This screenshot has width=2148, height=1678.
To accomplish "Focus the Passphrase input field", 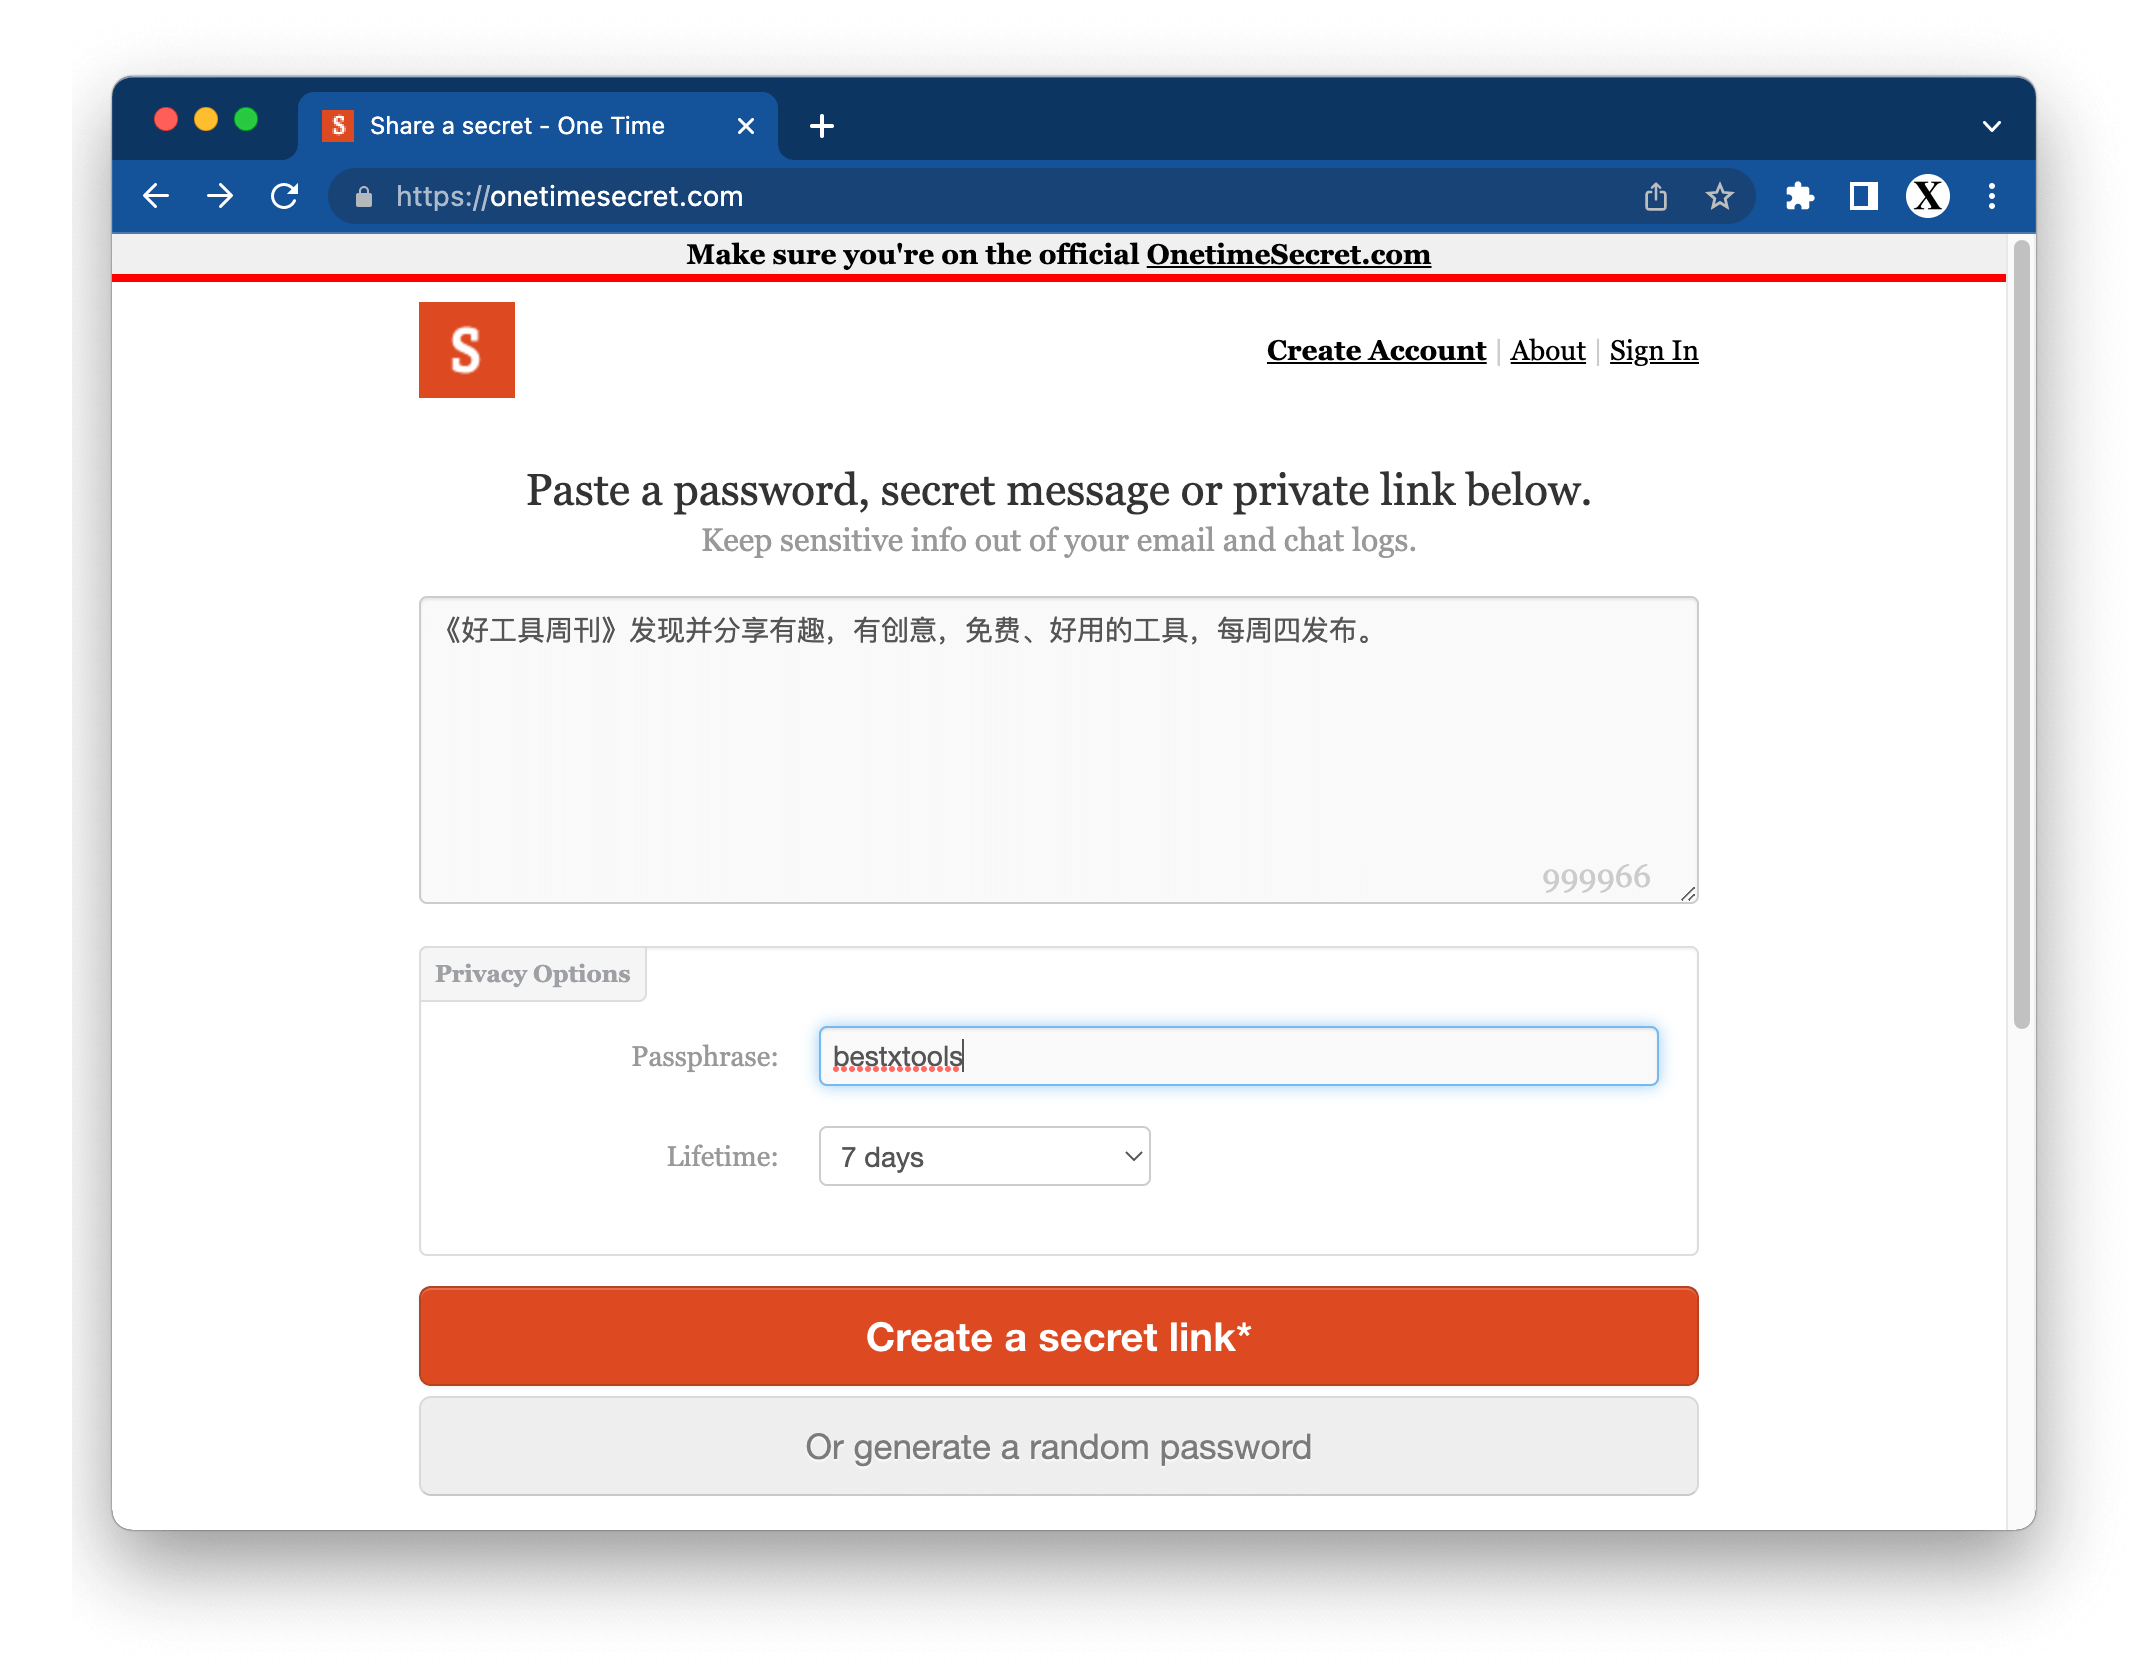I will (1238, 1056).
